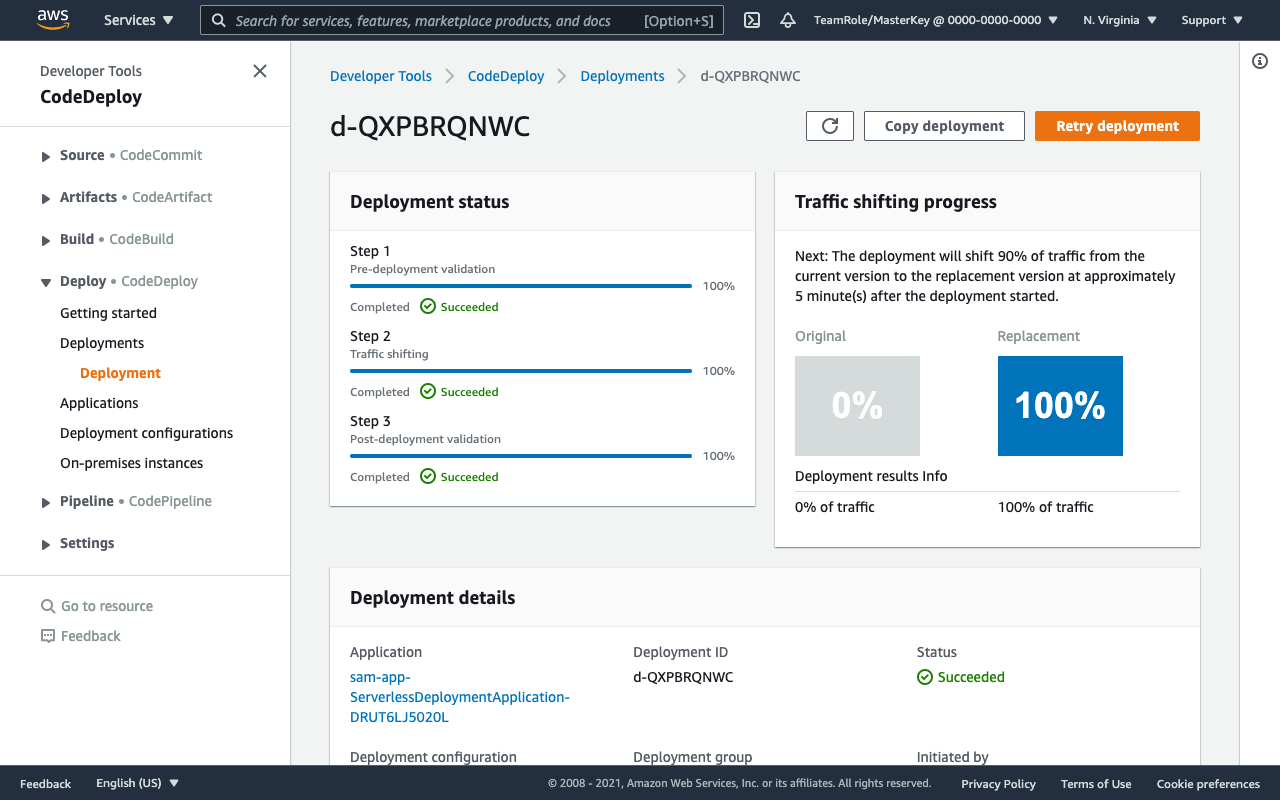Image resolution: width=1280 pixels, height=800 pixels.
Task: Open Applications in the sidebar
Action: 99,403
